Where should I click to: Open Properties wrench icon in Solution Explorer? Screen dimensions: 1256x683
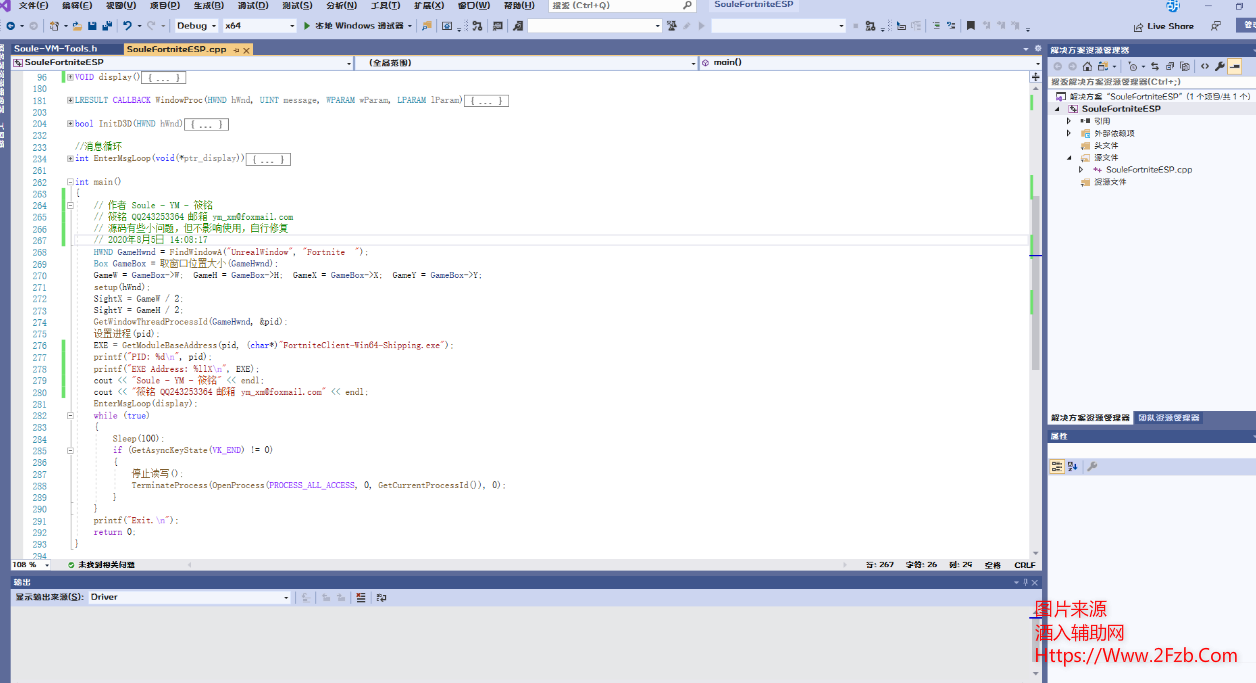1219,66
